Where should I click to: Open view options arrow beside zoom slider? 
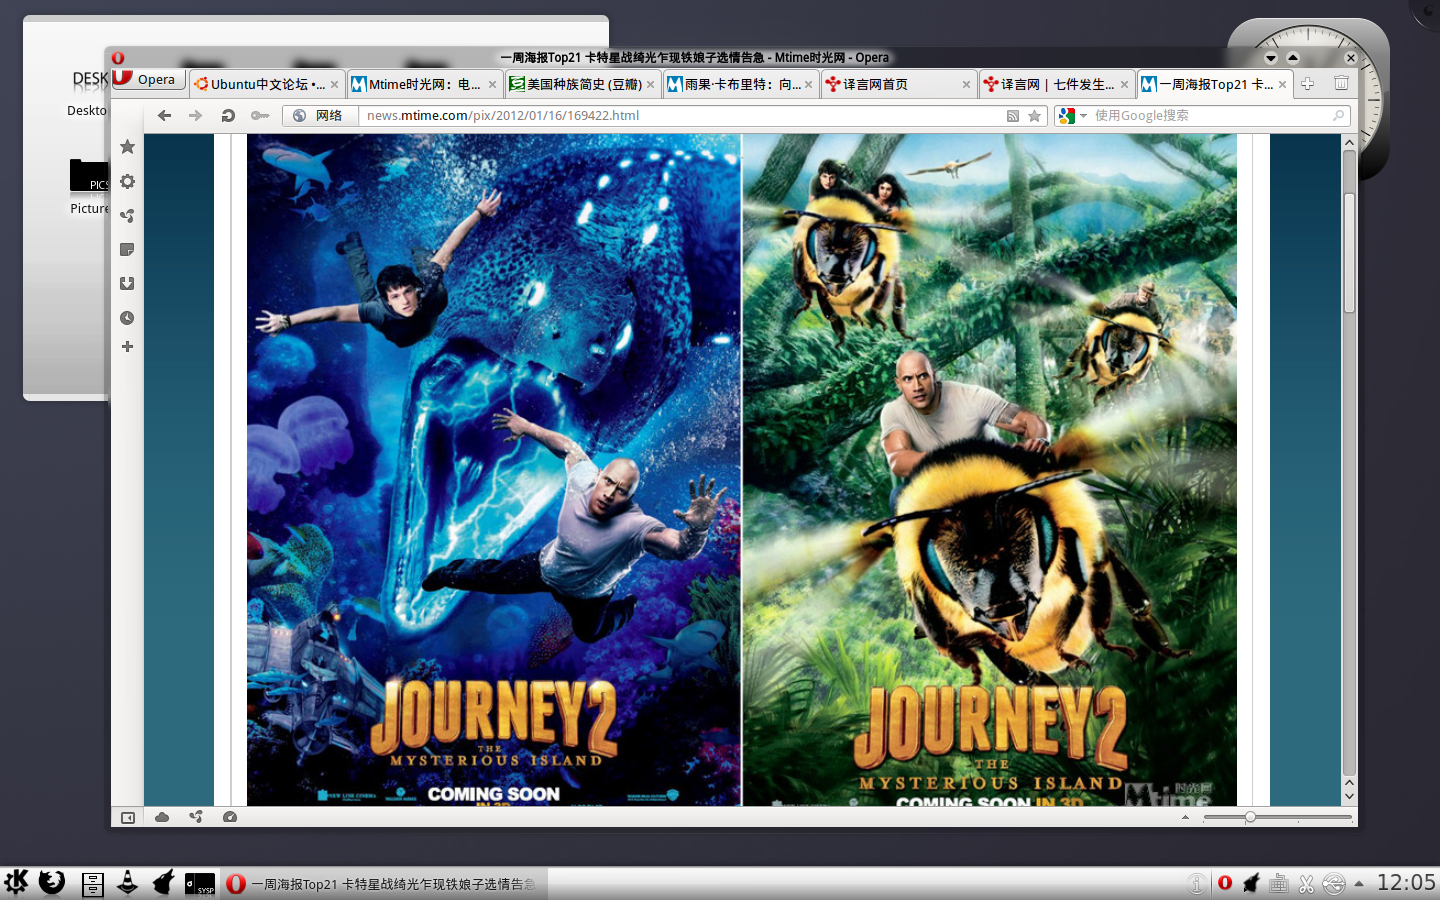(1185, 817)
